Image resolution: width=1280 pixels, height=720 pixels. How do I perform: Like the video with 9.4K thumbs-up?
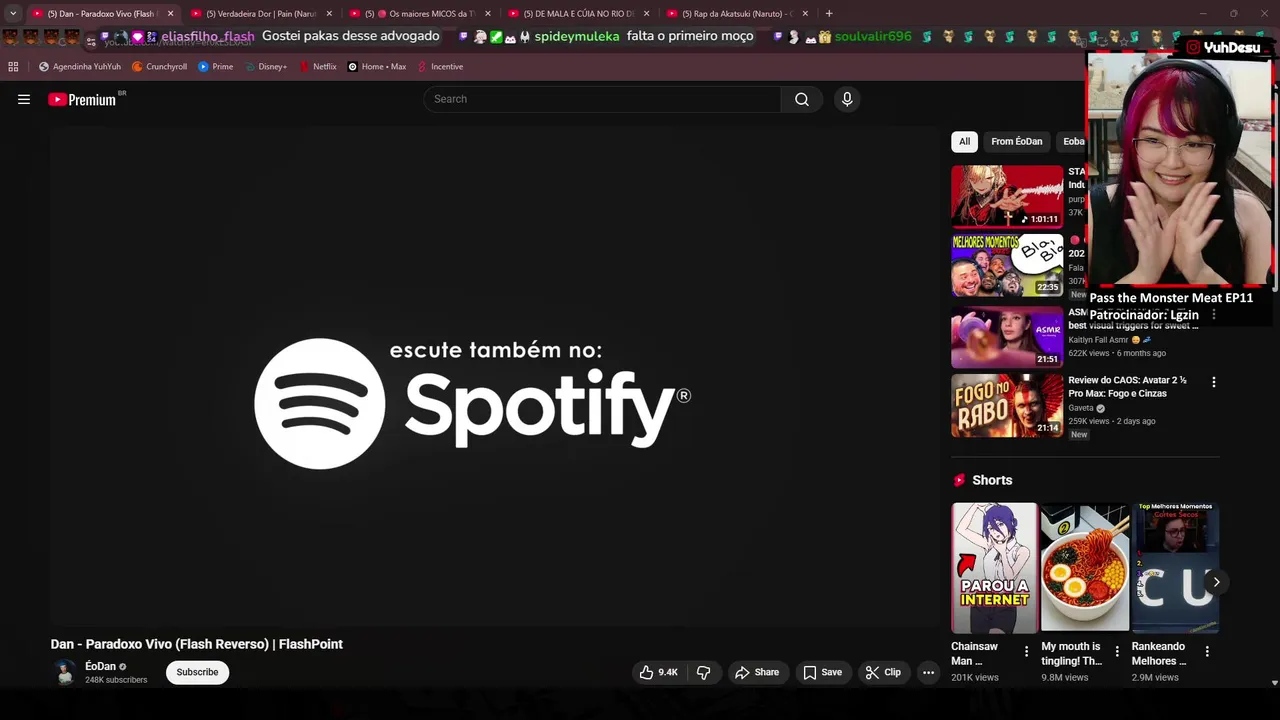659,672
